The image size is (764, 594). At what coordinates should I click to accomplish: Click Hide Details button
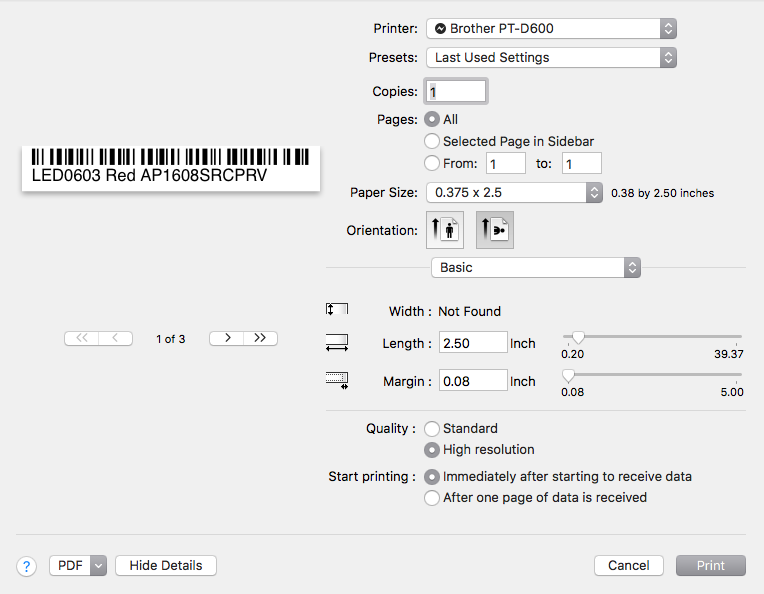click(166, 566)
